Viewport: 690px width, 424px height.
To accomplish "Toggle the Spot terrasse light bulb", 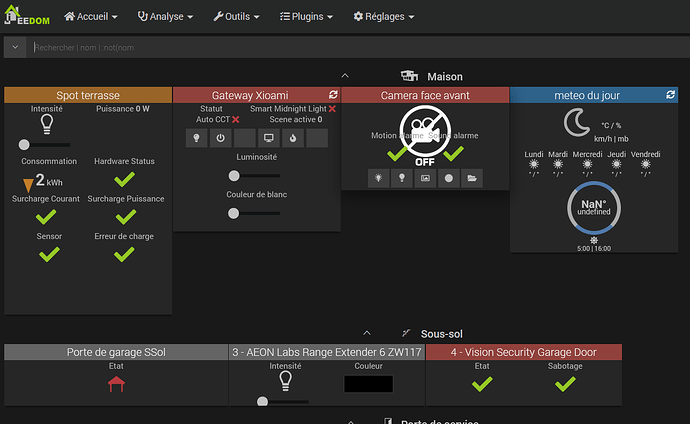I will tap(47, 124).
